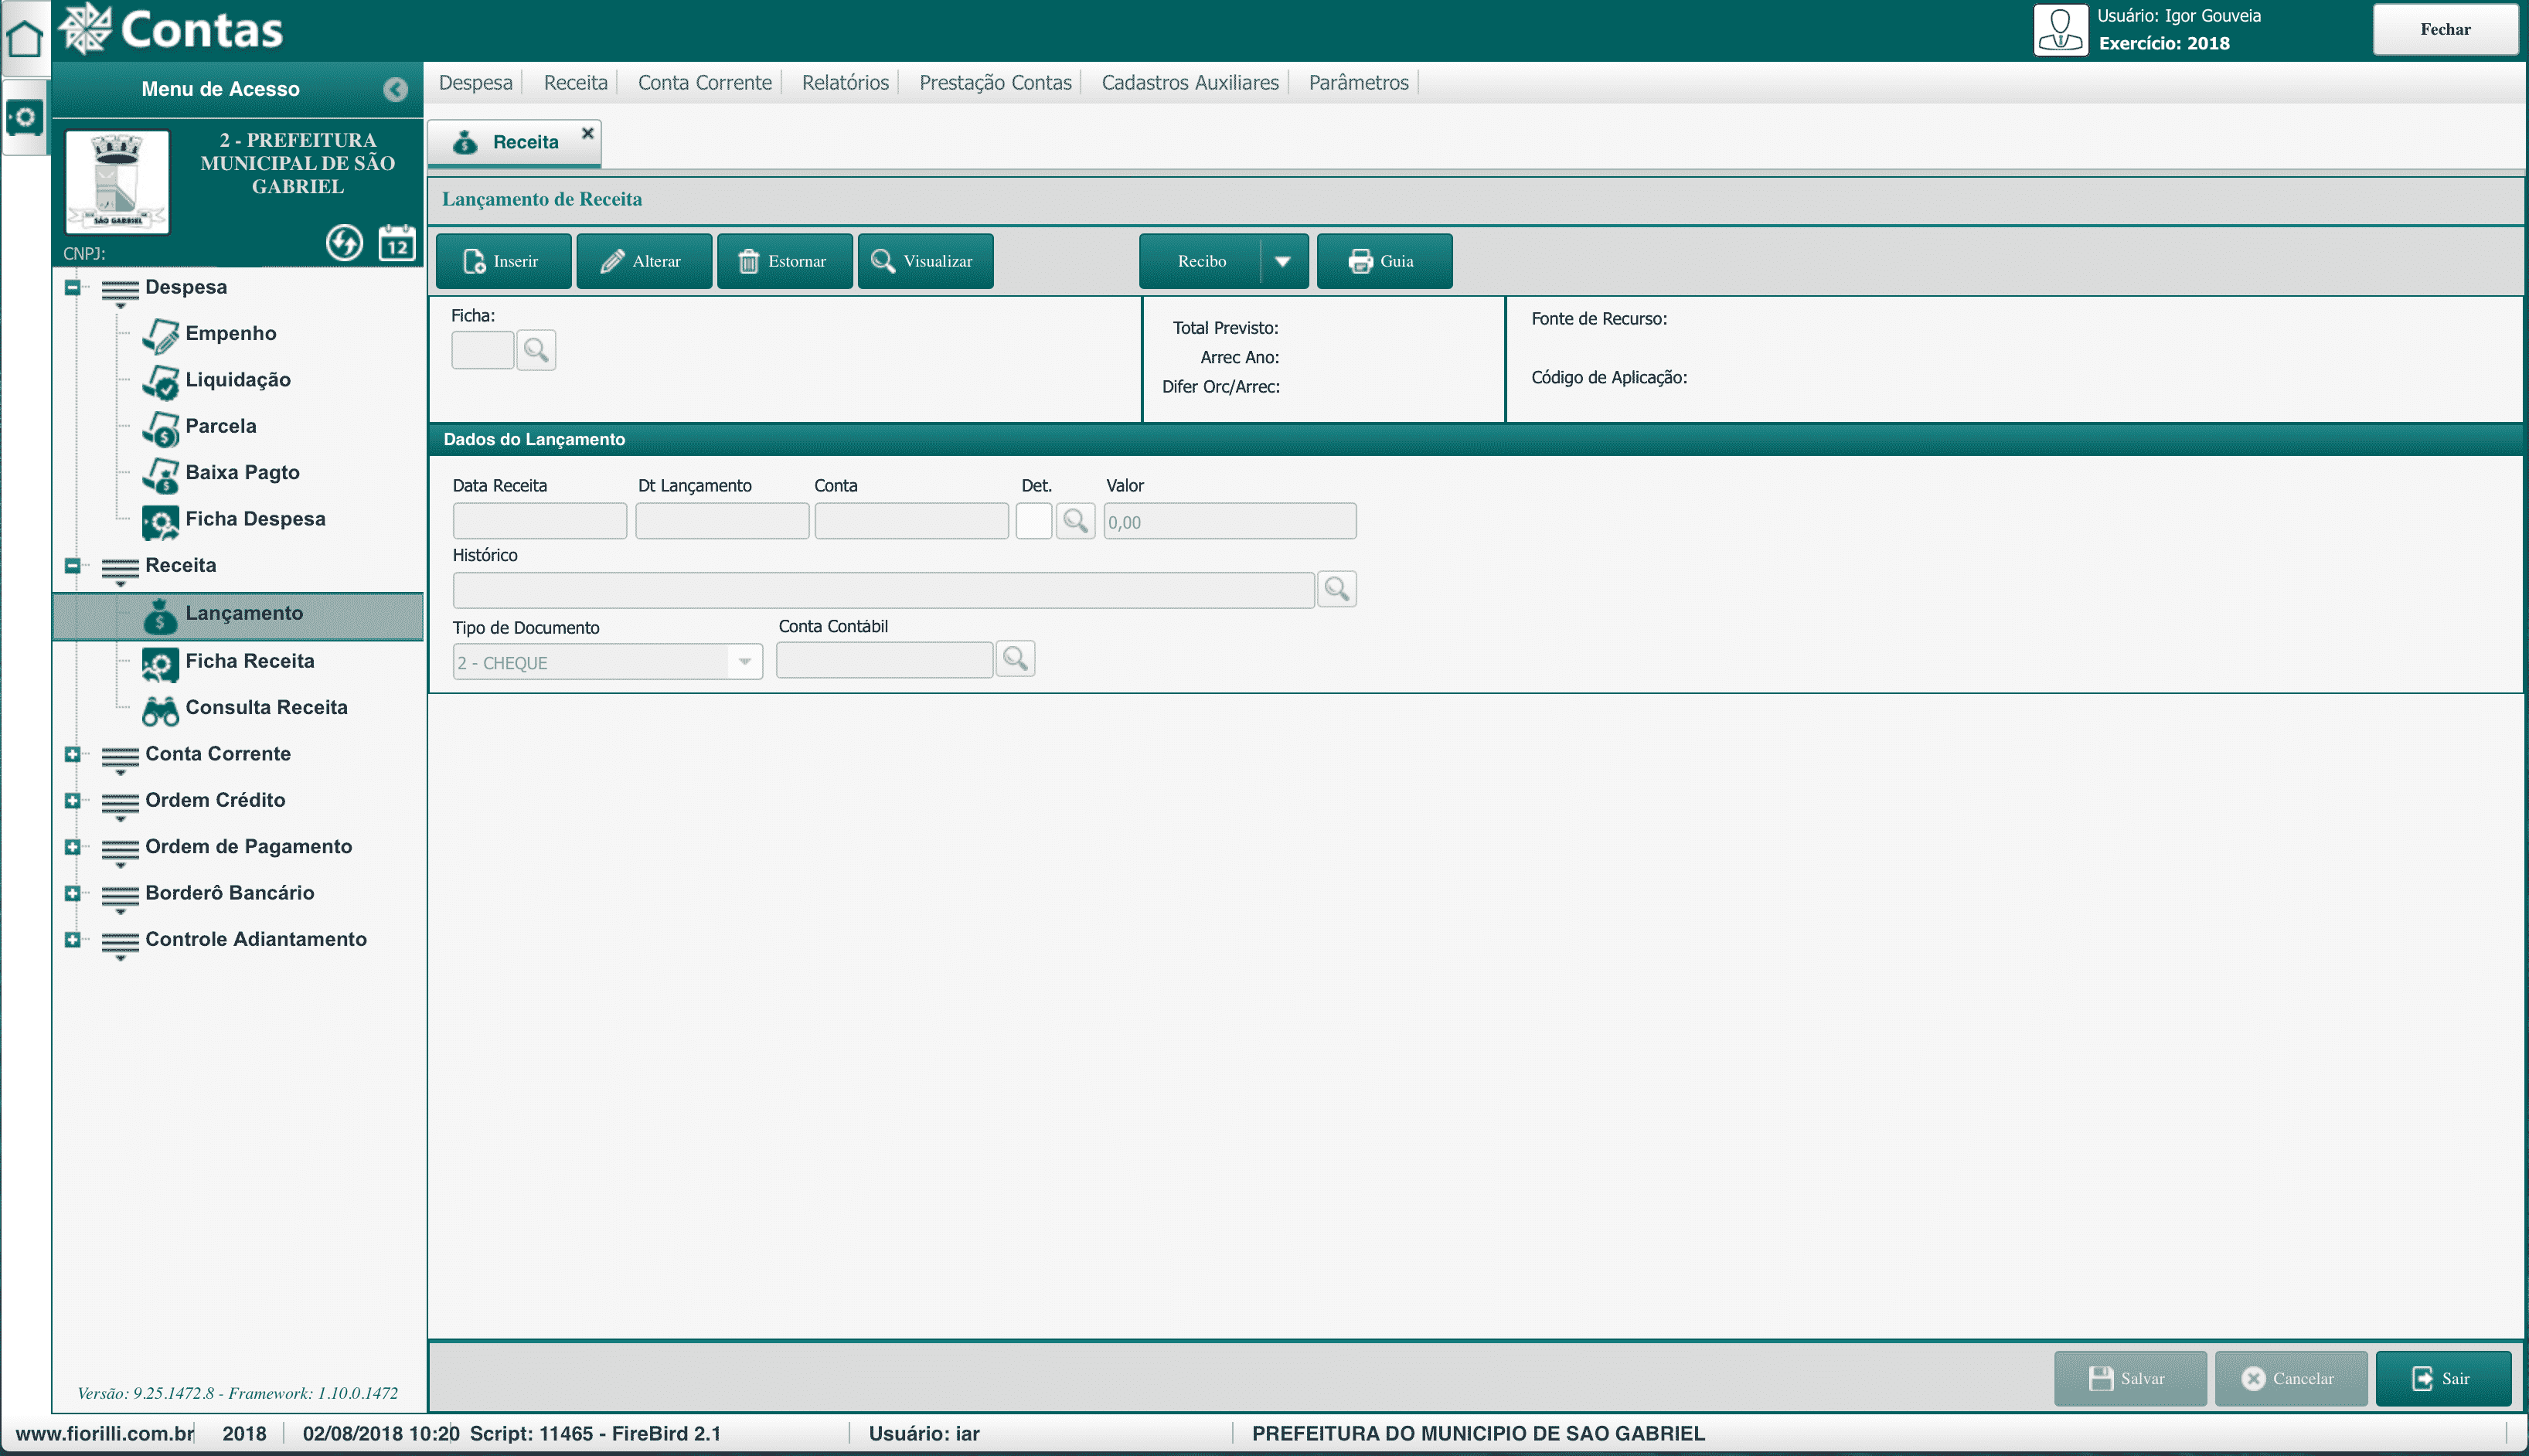2529x1456 pixels.
Task: Click the user profile avatar icon
Action: pos(2060,30)
